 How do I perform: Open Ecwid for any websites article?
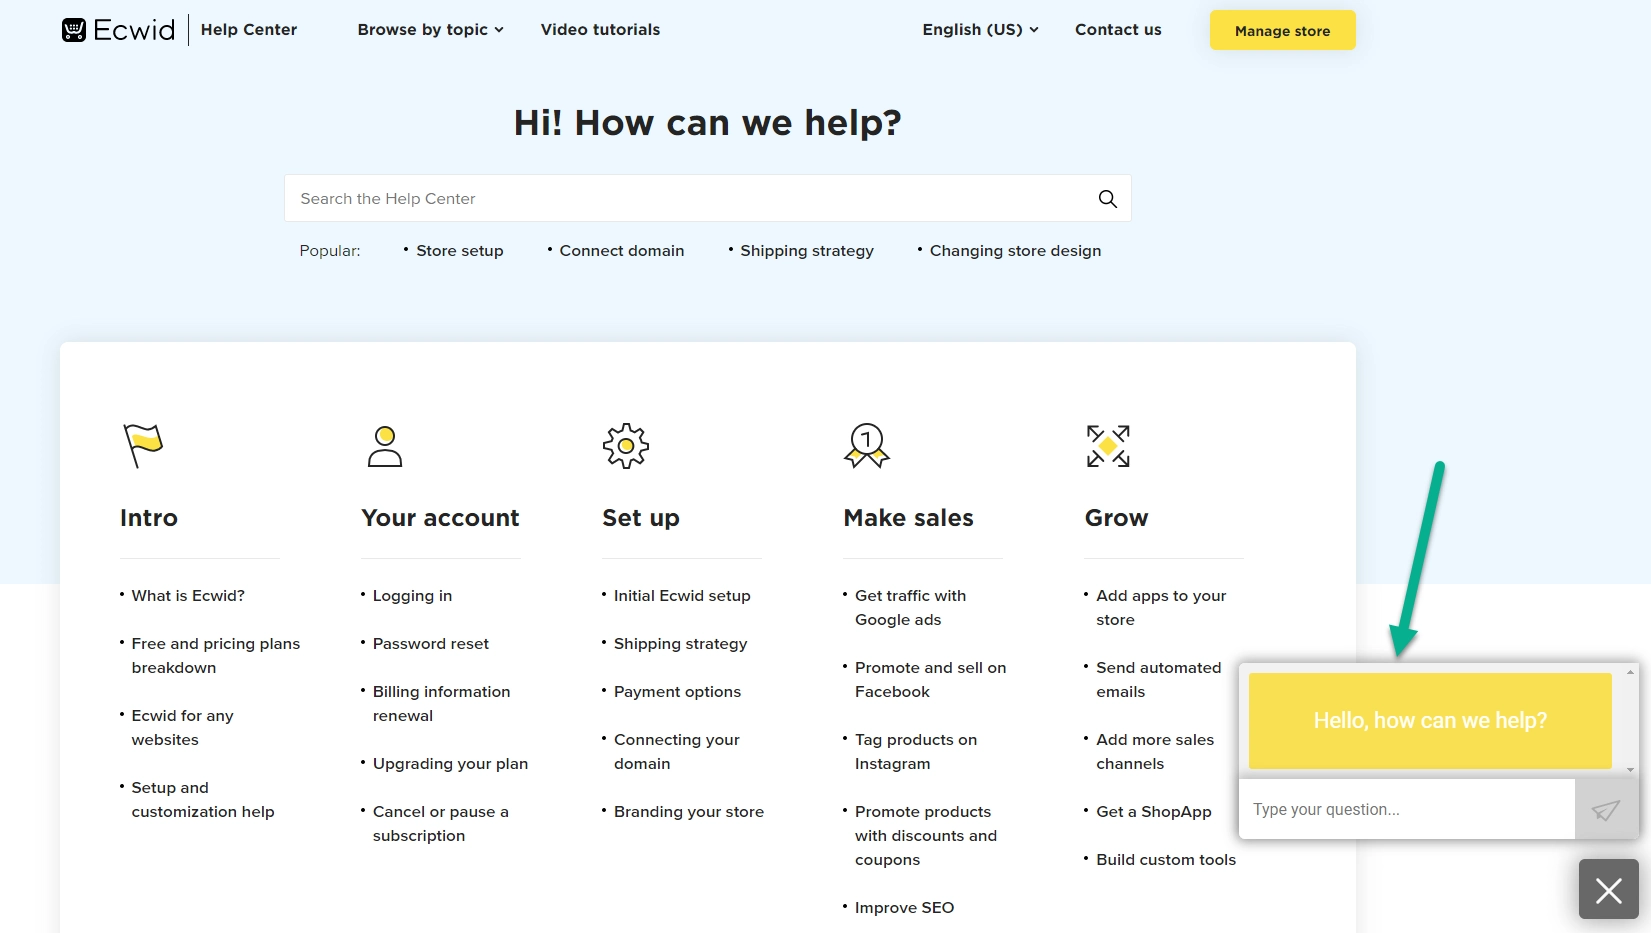[183, 728]
